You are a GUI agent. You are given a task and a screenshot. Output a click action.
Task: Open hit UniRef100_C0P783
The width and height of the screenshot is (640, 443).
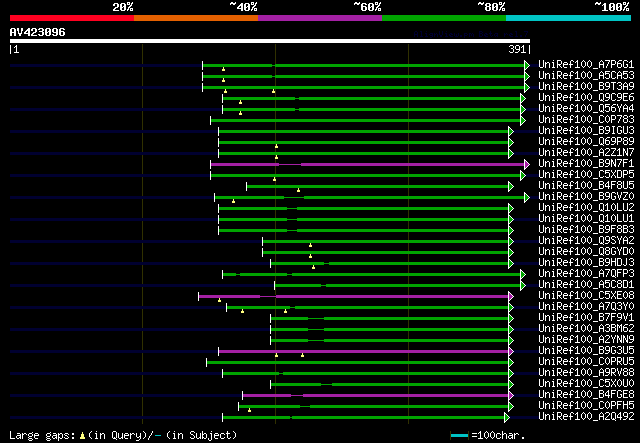586,120
